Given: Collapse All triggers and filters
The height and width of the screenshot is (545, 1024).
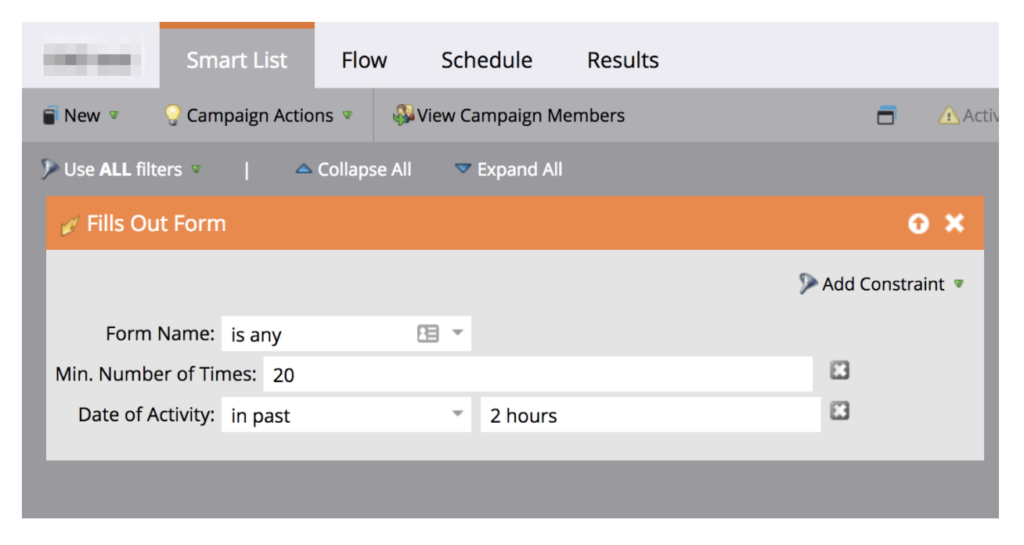Looking at the screenshot, I should (x=353, y=170).
